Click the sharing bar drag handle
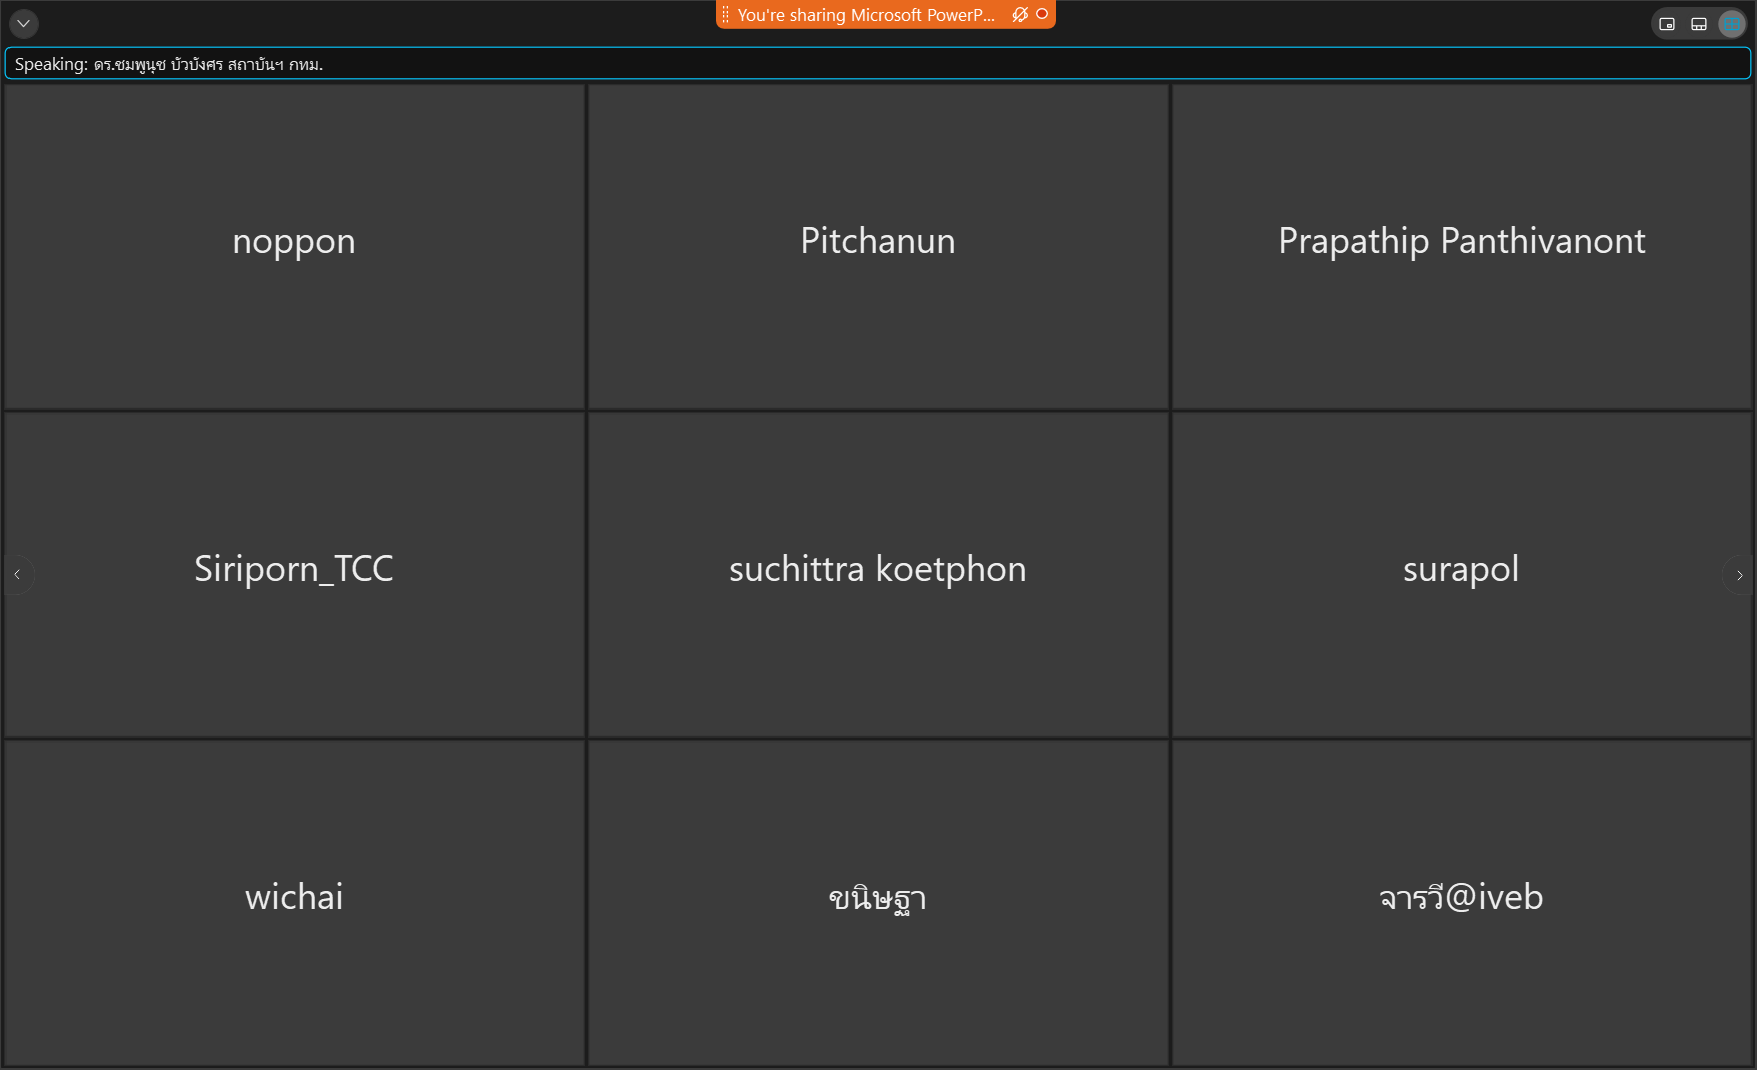1757x1070 pixels. [x=726, y=15]
